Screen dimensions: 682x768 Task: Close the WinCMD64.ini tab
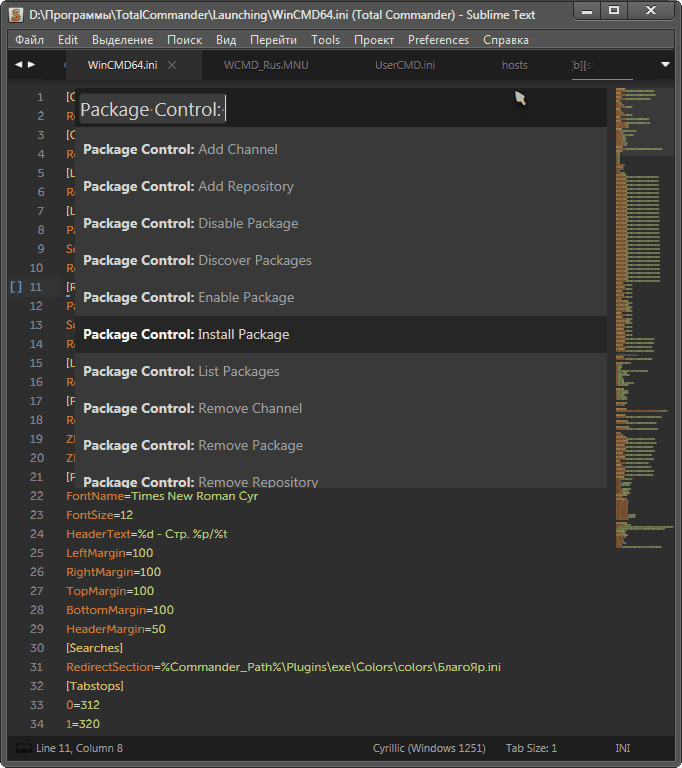coord(172,65)
